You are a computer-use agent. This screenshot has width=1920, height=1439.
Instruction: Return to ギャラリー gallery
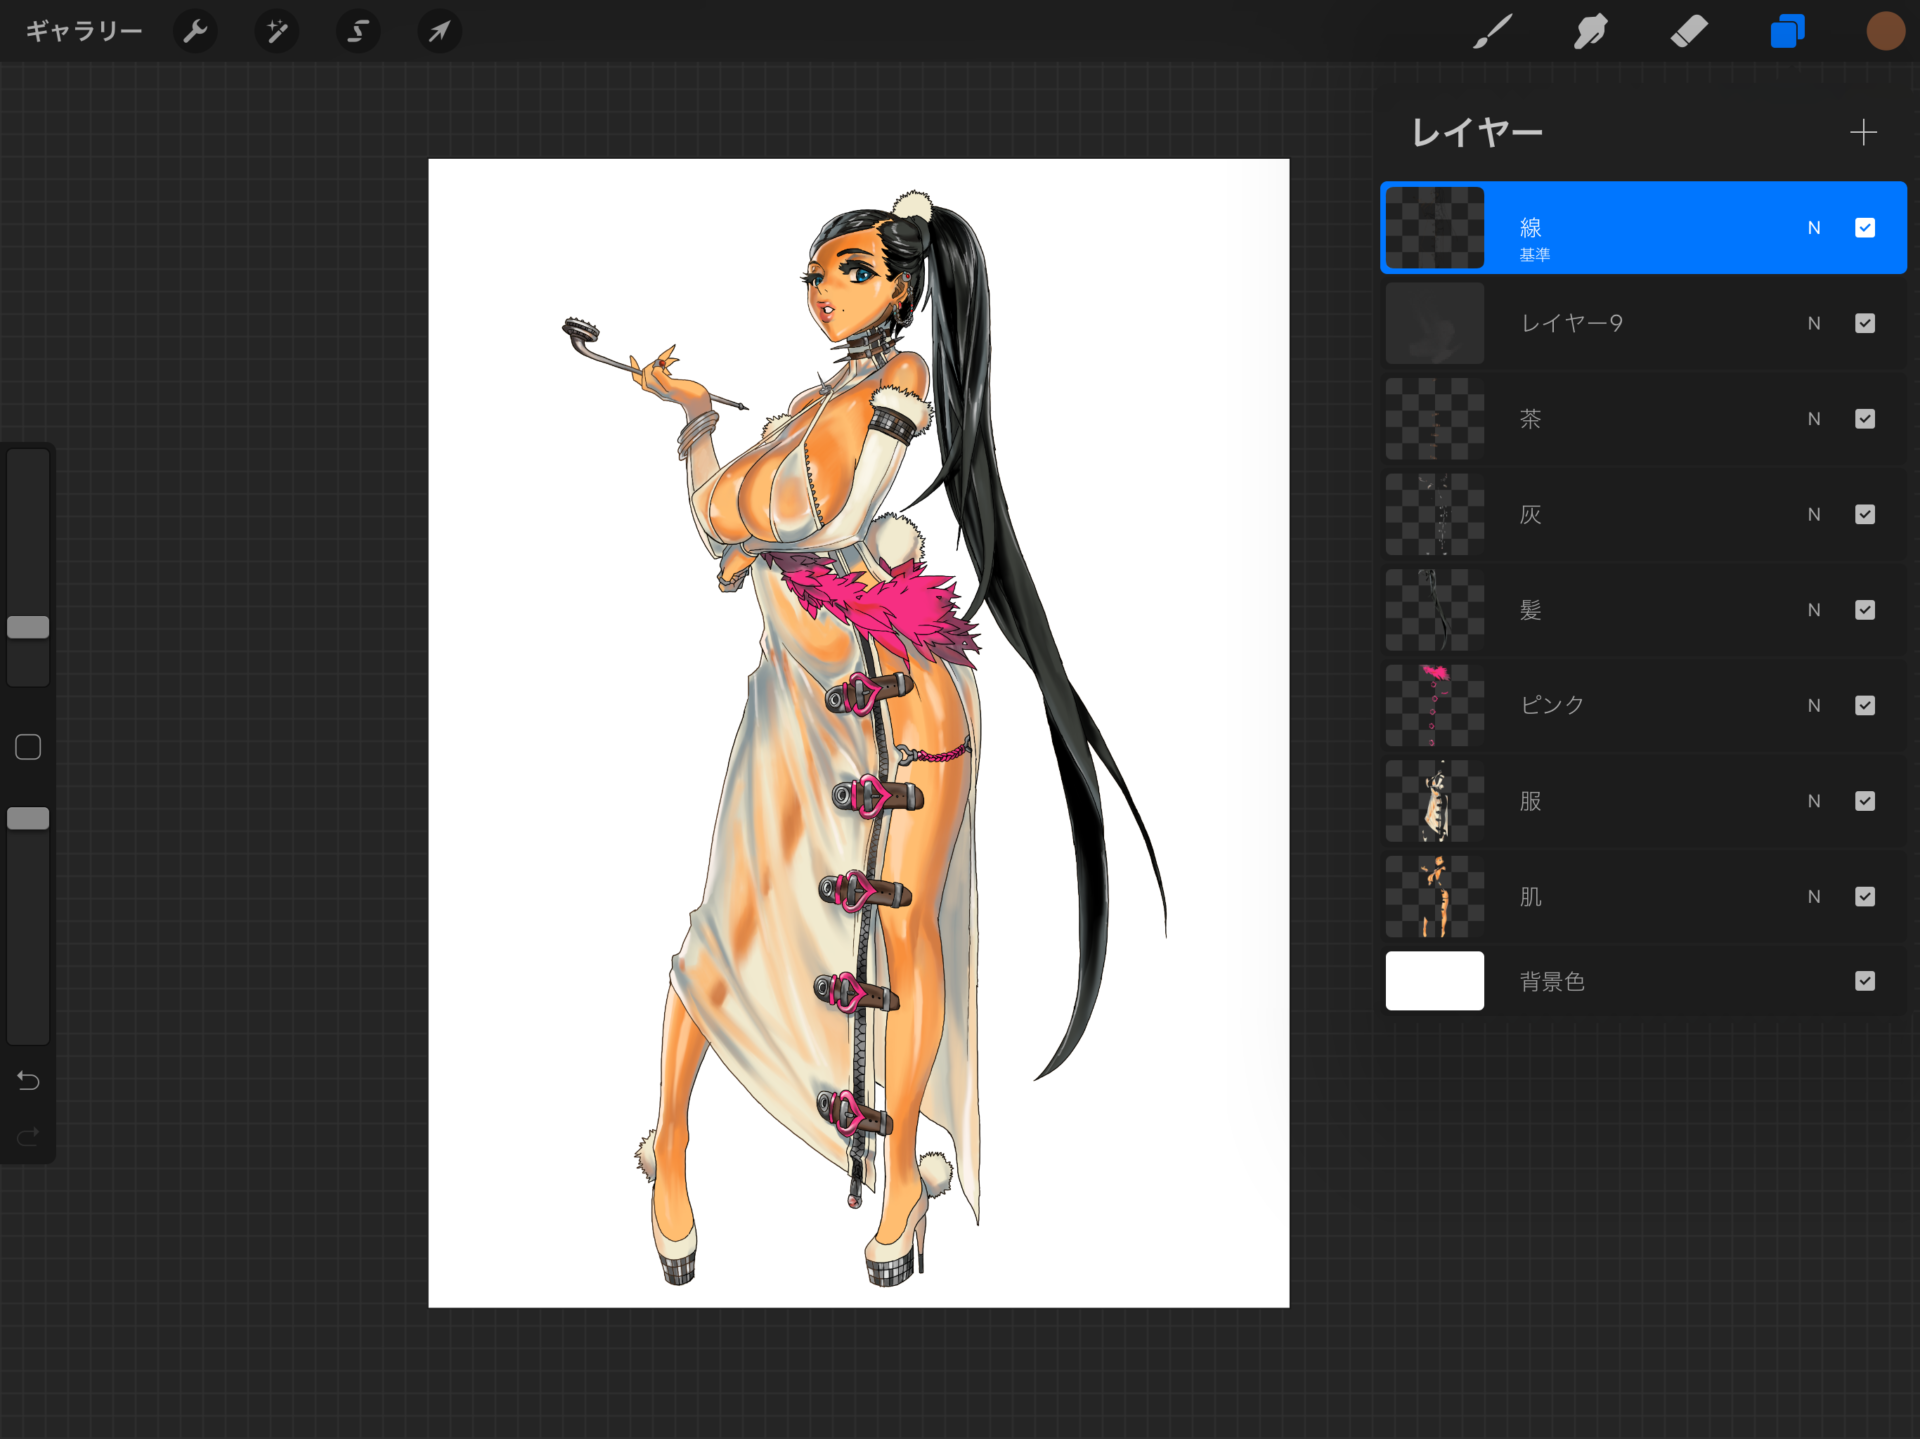pyautogui.click(x=84, y=32)
